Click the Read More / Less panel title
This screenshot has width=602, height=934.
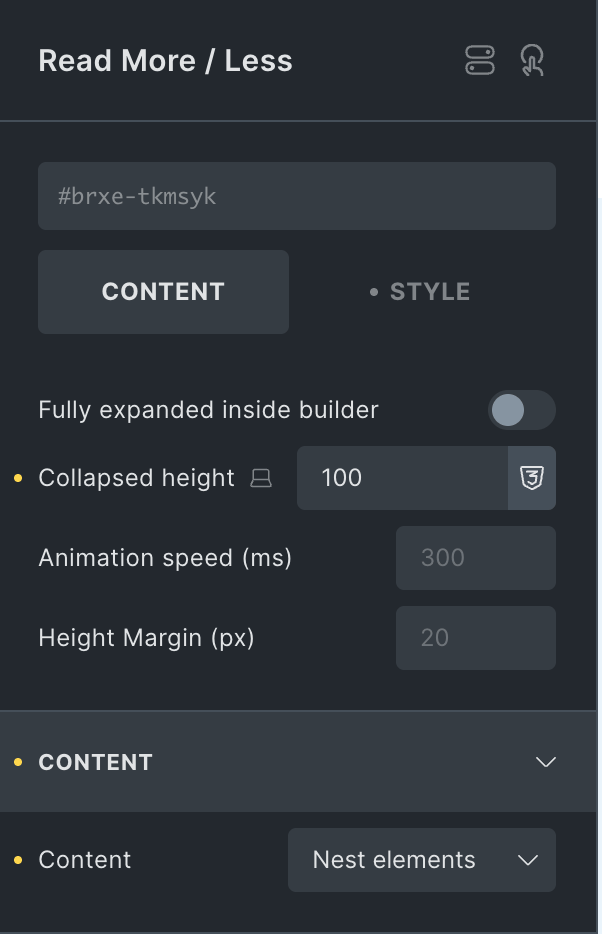165,61
